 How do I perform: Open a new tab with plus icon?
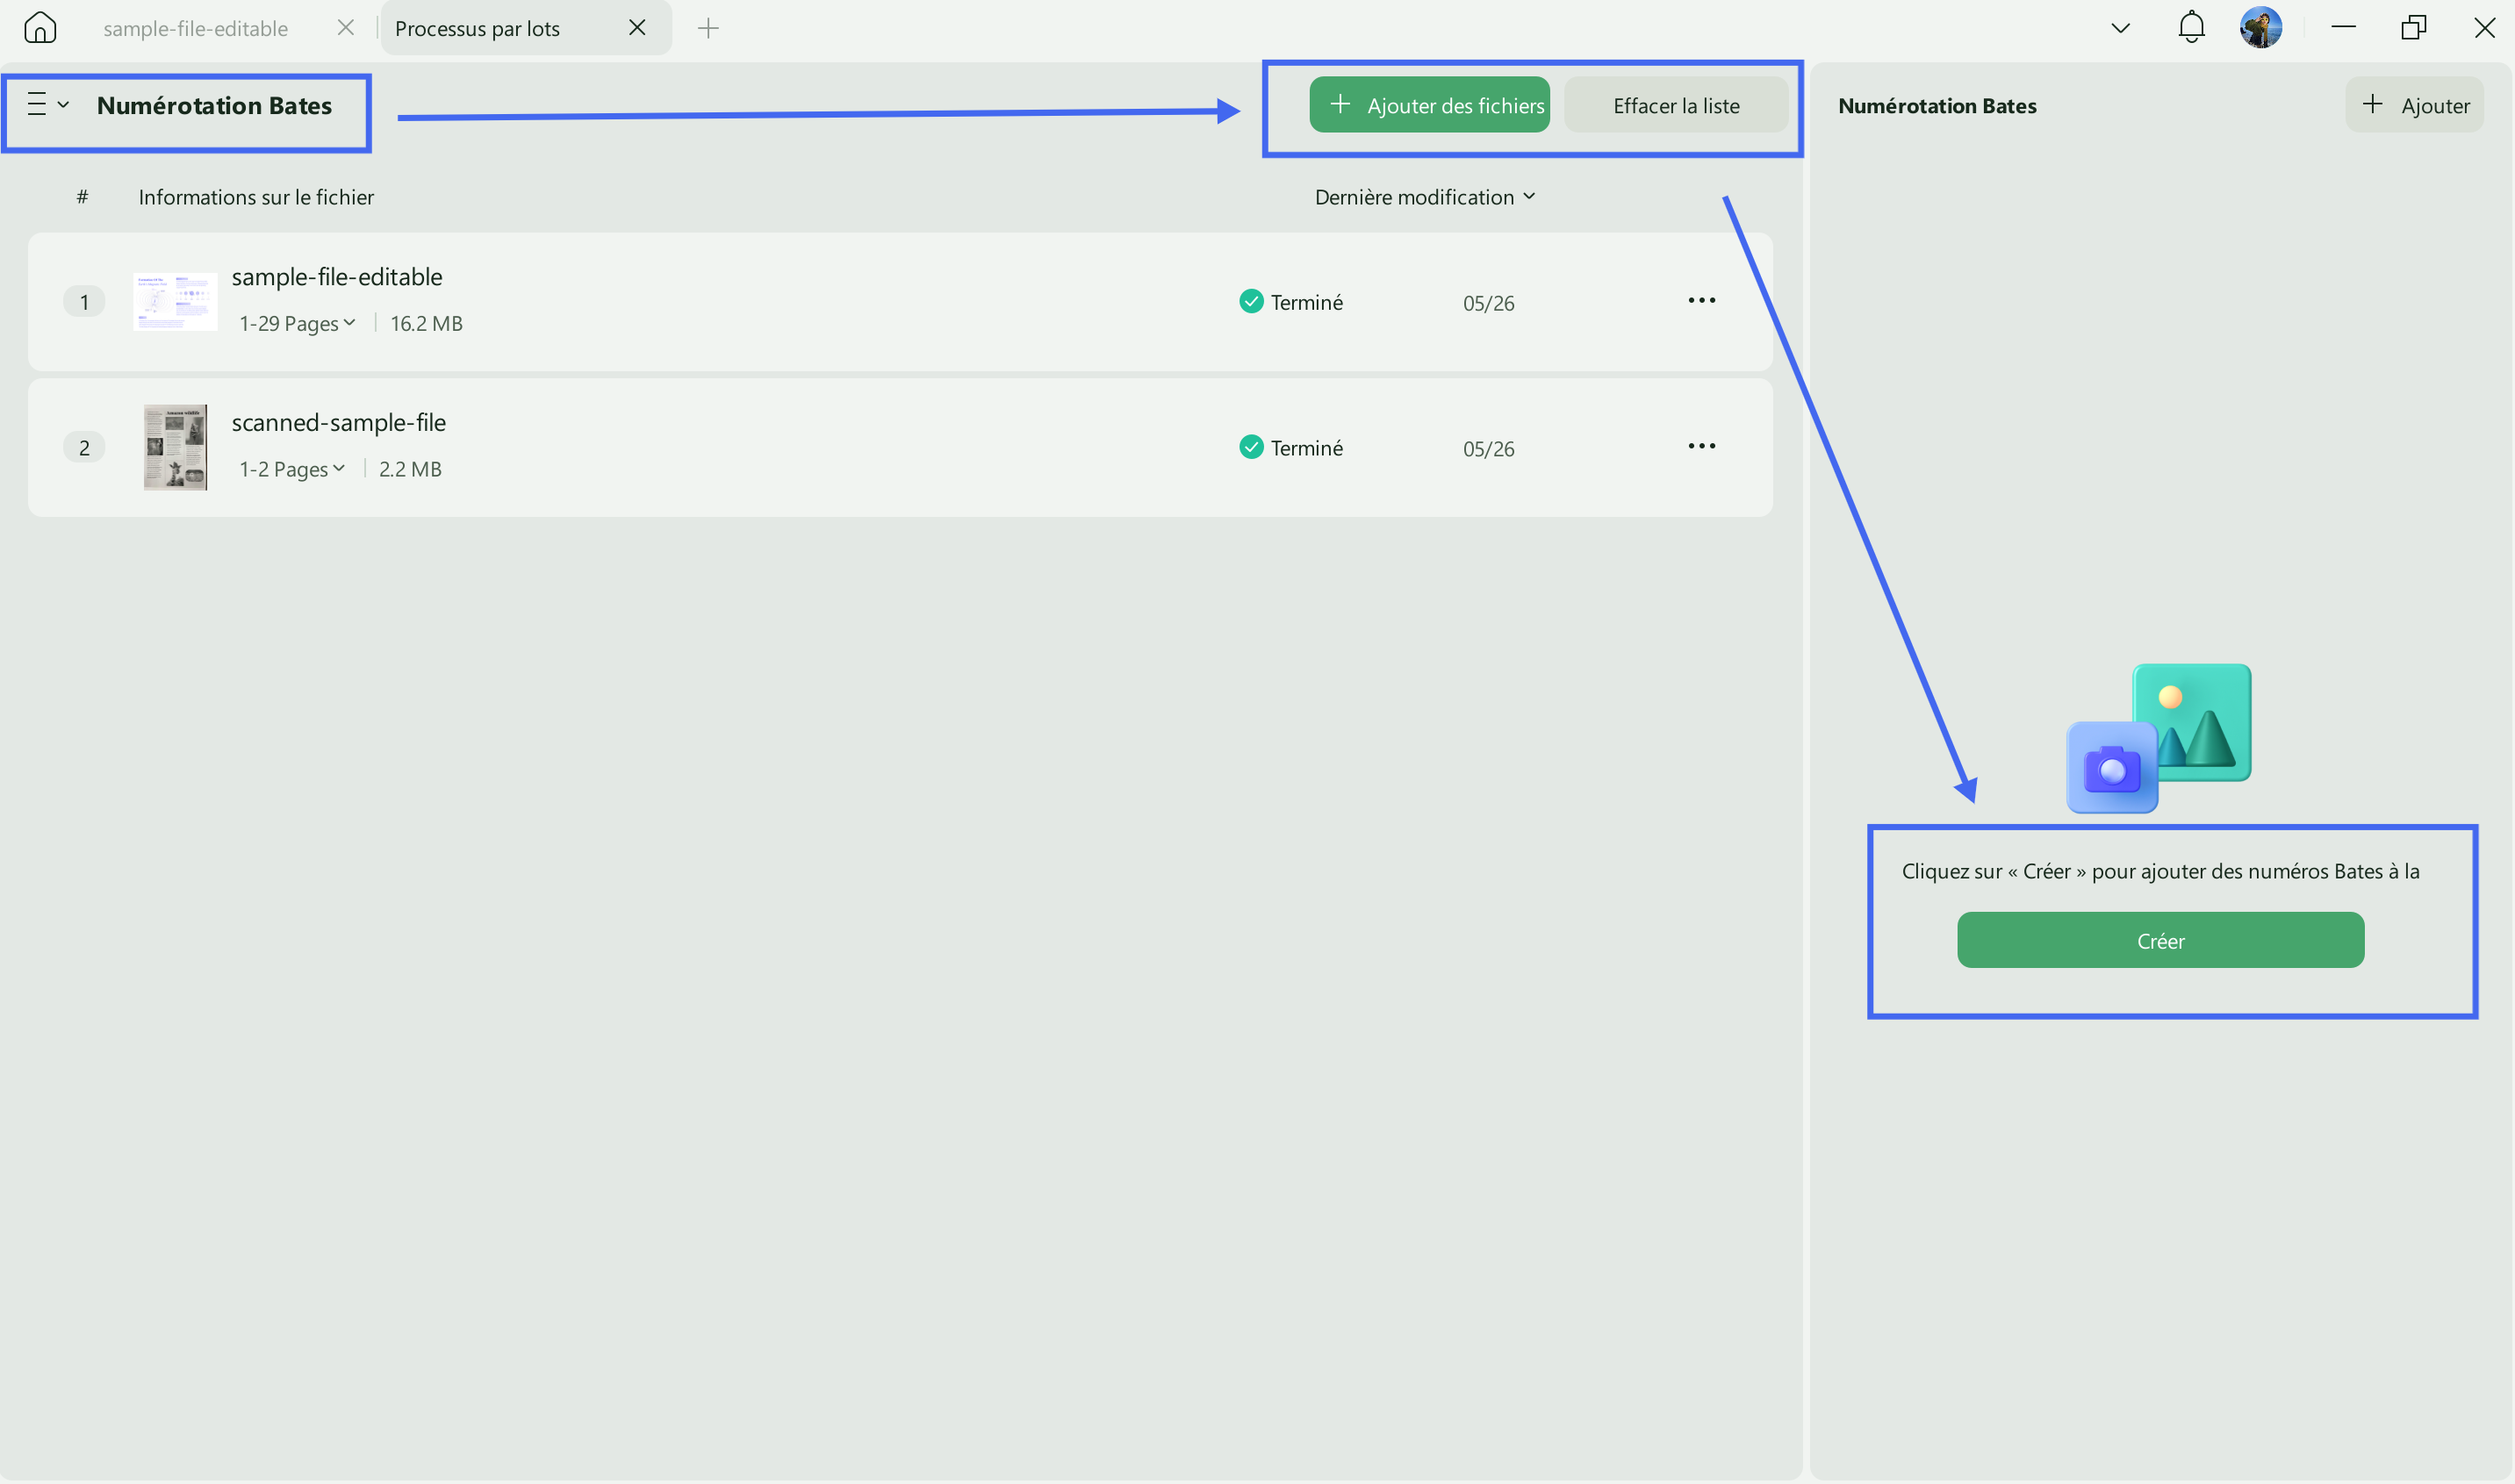pos(708,28)
